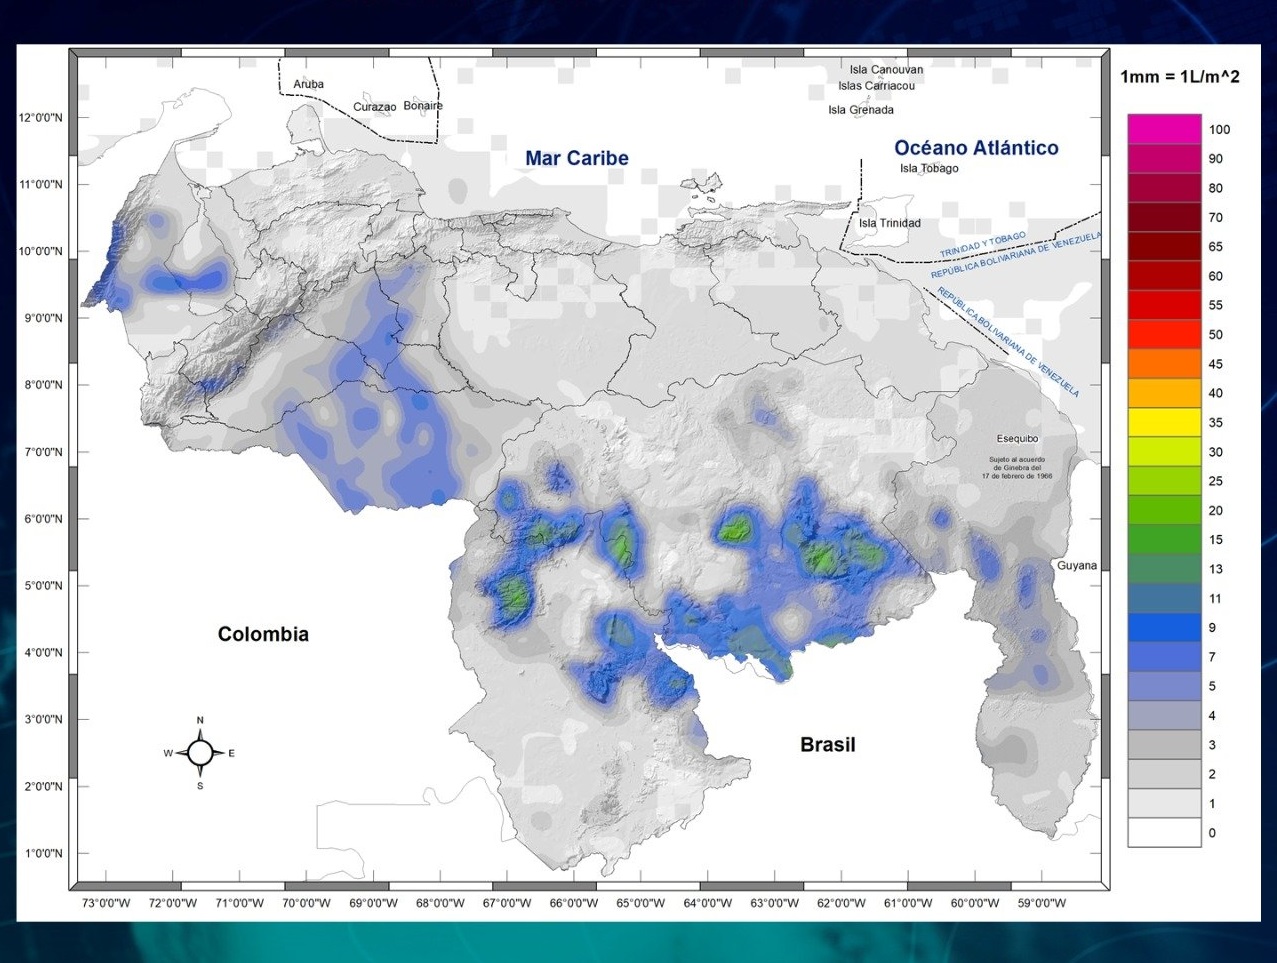Select the Aruba island label
The width and height of the screenshot is (1277, 963).
[308, 85]
